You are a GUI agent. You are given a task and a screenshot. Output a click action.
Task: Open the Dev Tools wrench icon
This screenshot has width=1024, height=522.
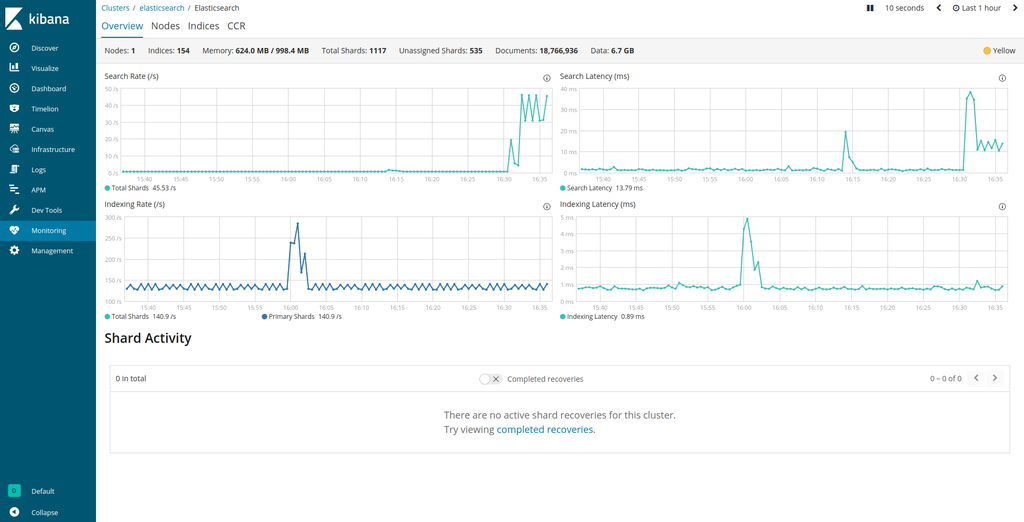pos(14,210)
